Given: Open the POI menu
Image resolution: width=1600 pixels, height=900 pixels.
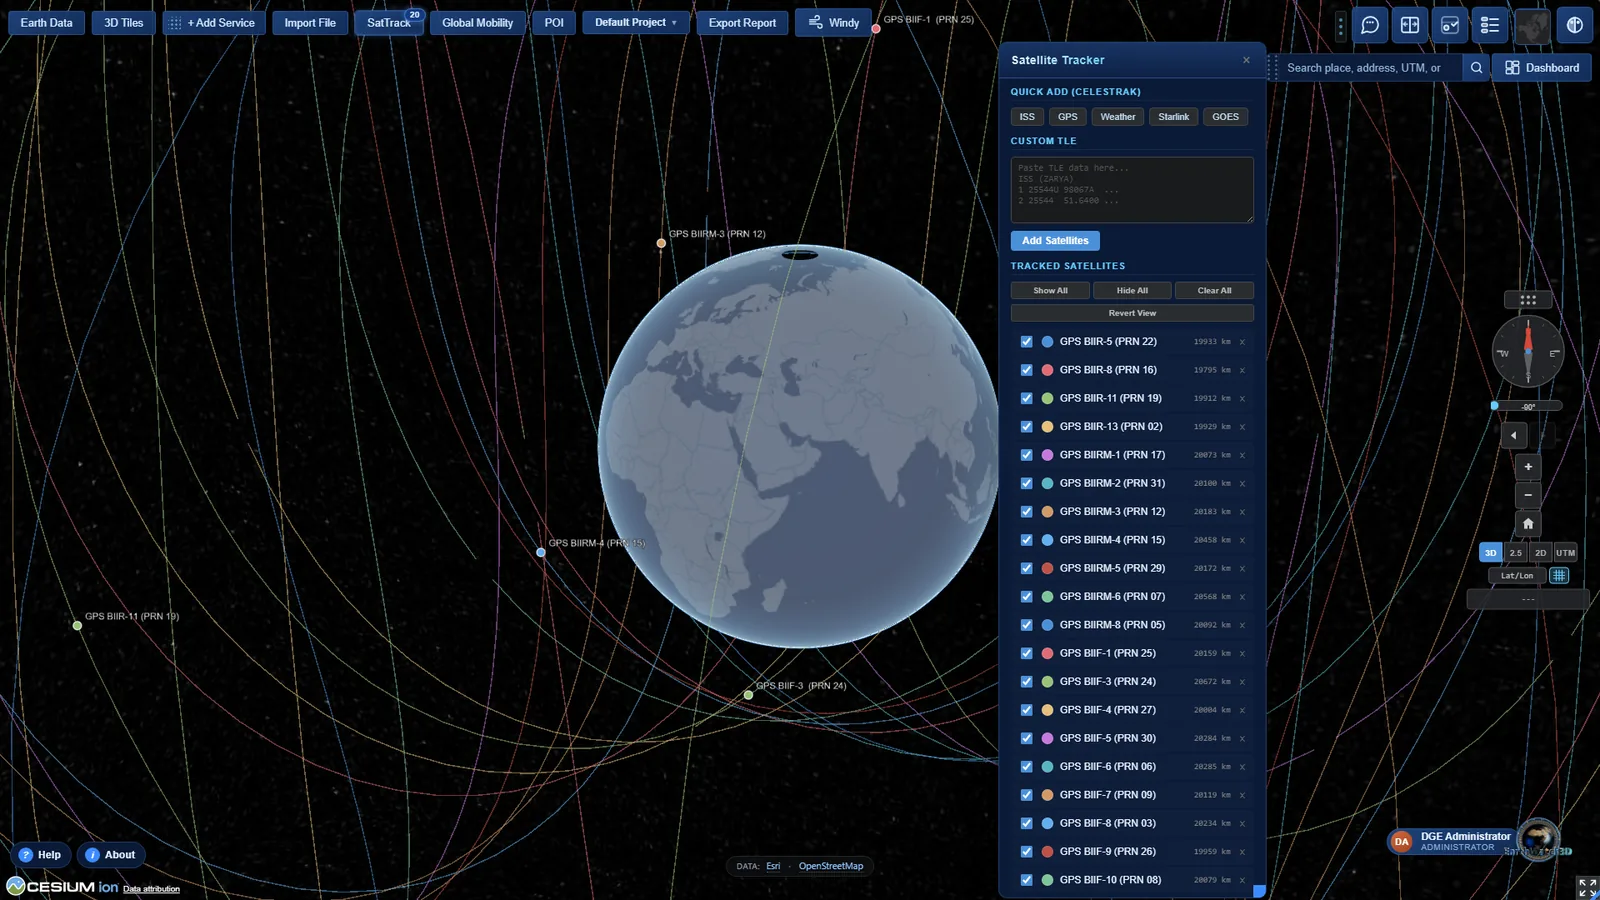Looking at the screenshot, I should (x=554, y=22).
